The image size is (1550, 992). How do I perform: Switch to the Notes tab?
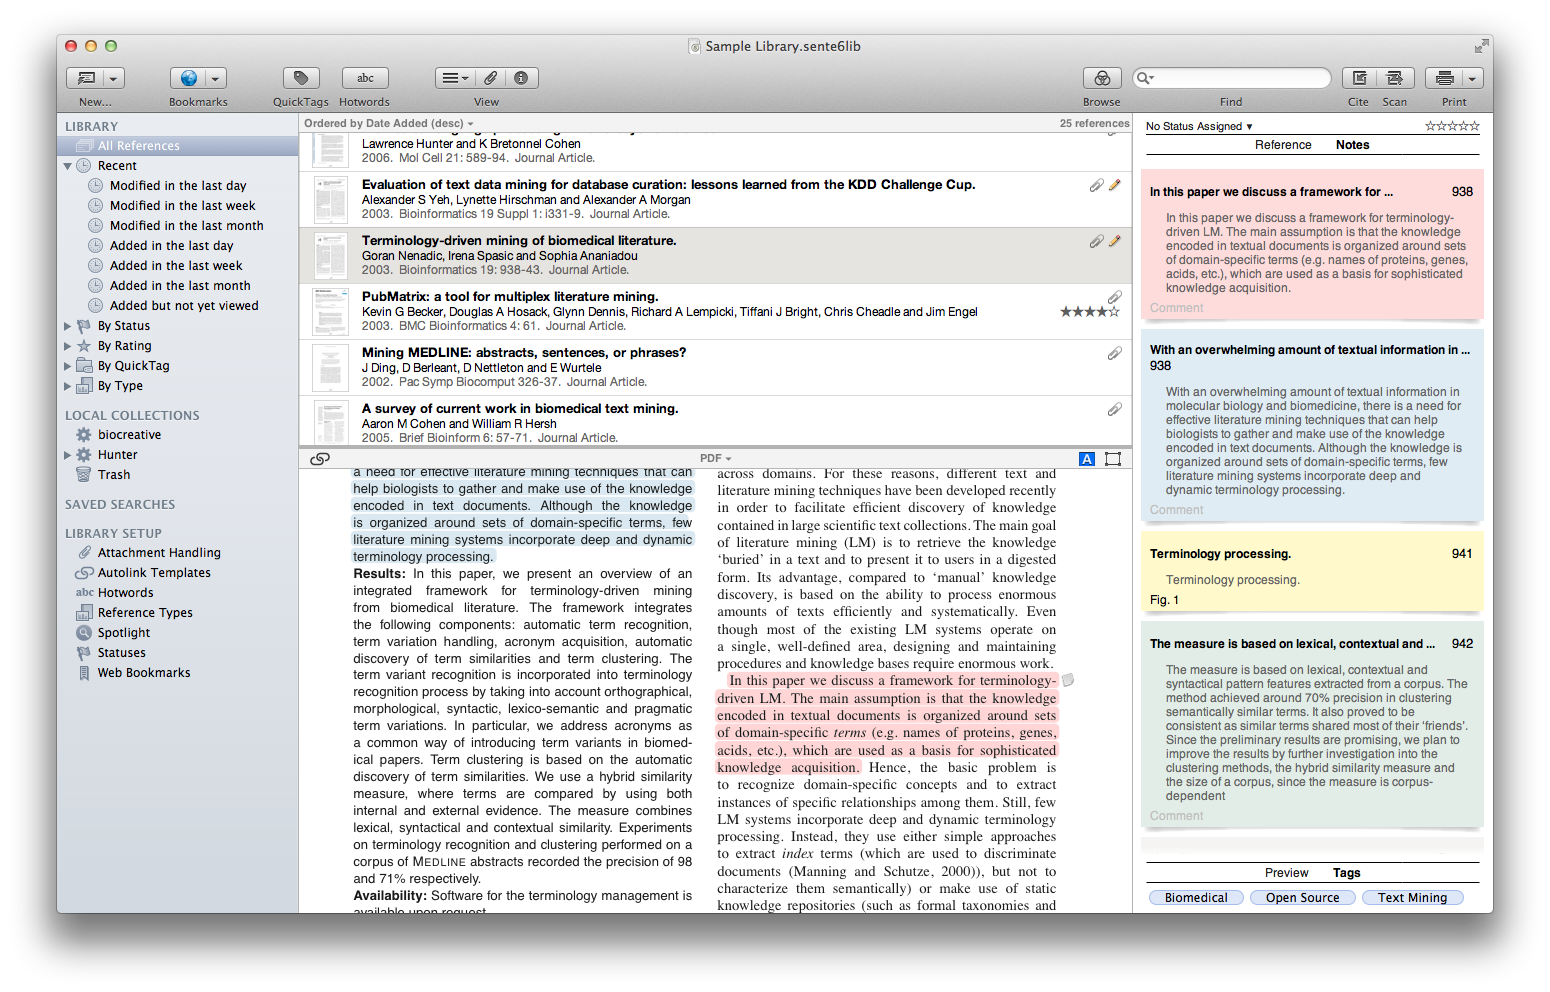pyautogui.click(x=1353, y=145)
